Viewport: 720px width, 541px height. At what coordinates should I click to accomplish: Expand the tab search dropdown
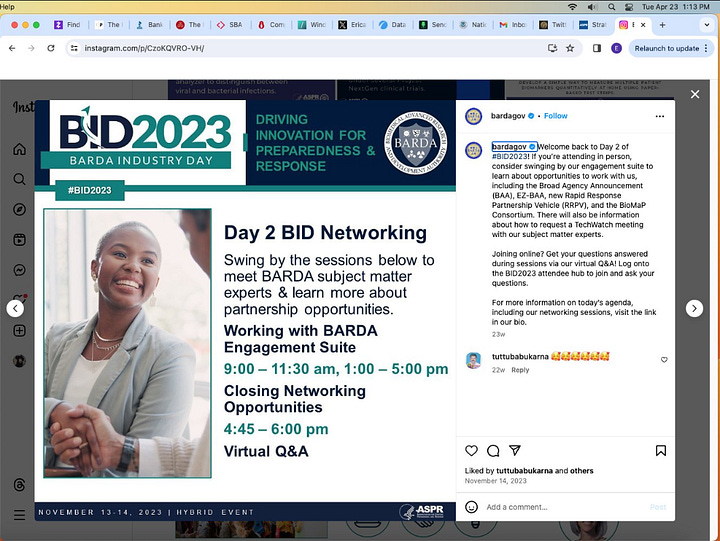707,25
